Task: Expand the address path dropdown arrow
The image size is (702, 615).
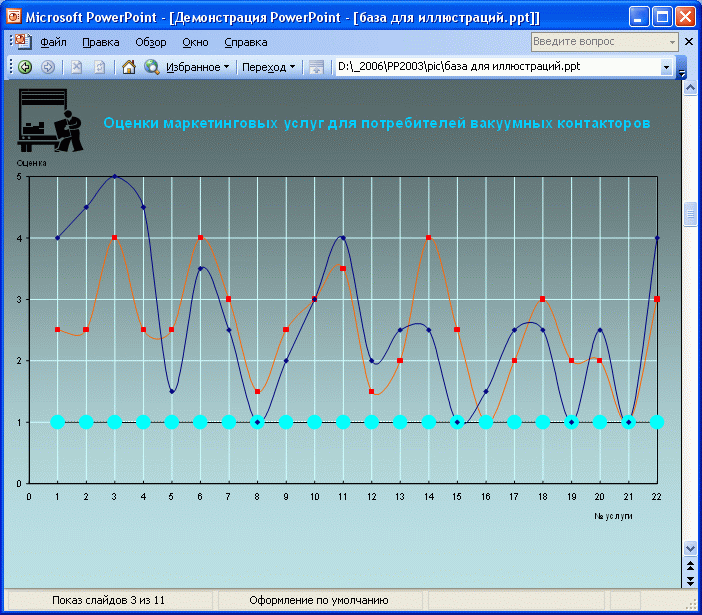Action: (666, 67)
